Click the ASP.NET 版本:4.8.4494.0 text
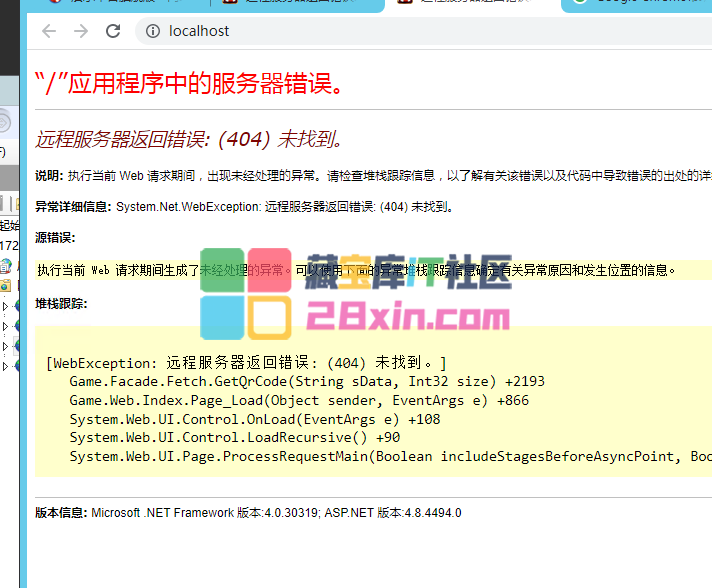712x588 pixels. [x=393, y=513]
